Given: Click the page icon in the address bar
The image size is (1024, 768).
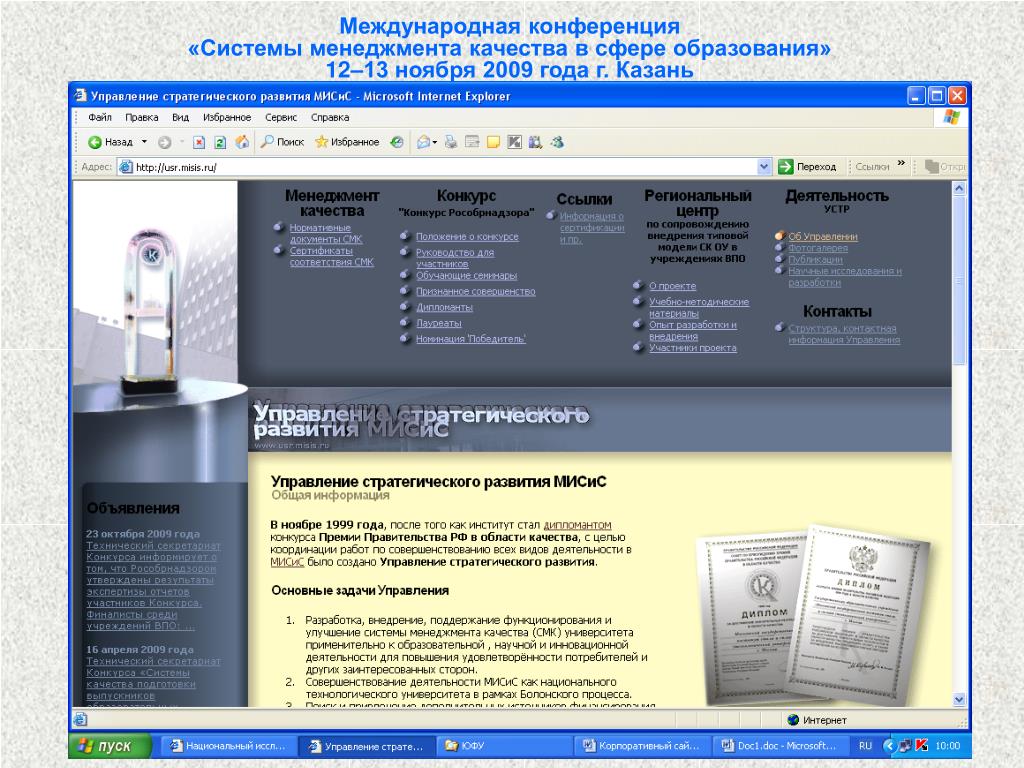Looking at the screenshot, I should [x=126, y=167].
